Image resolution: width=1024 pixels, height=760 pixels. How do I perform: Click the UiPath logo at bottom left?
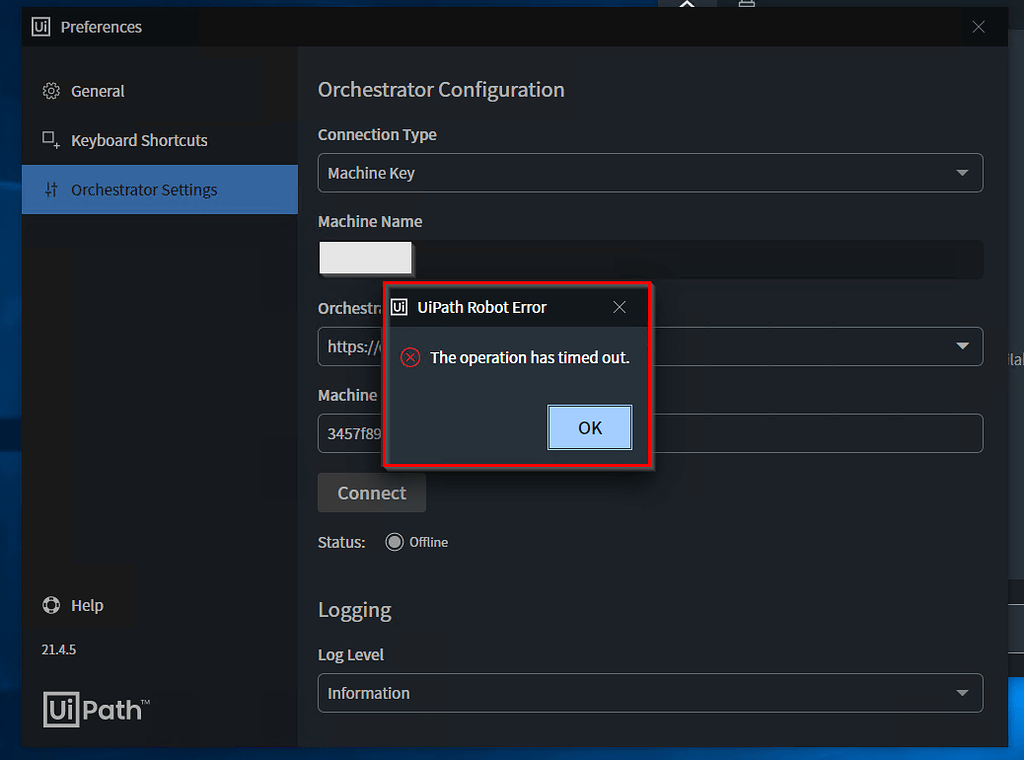coord(95,710)
